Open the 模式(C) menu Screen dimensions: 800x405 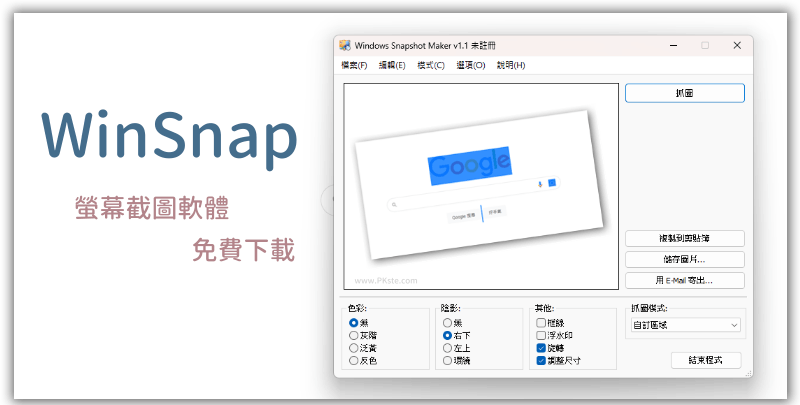coord(431,65)
